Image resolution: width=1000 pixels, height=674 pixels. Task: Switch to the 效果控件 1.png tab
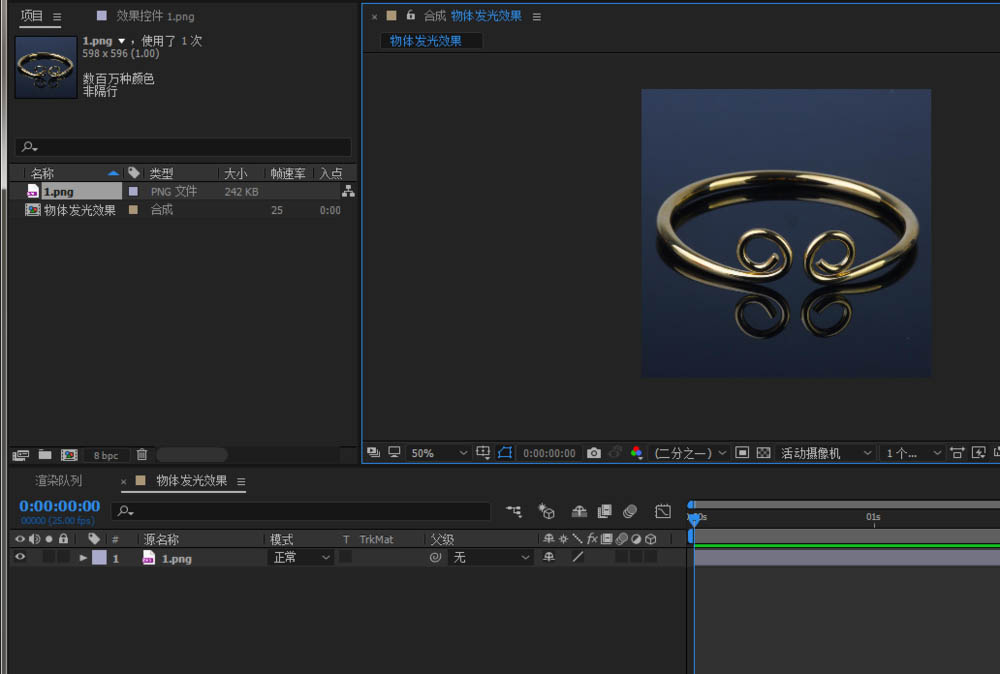[x=154, y=16]
